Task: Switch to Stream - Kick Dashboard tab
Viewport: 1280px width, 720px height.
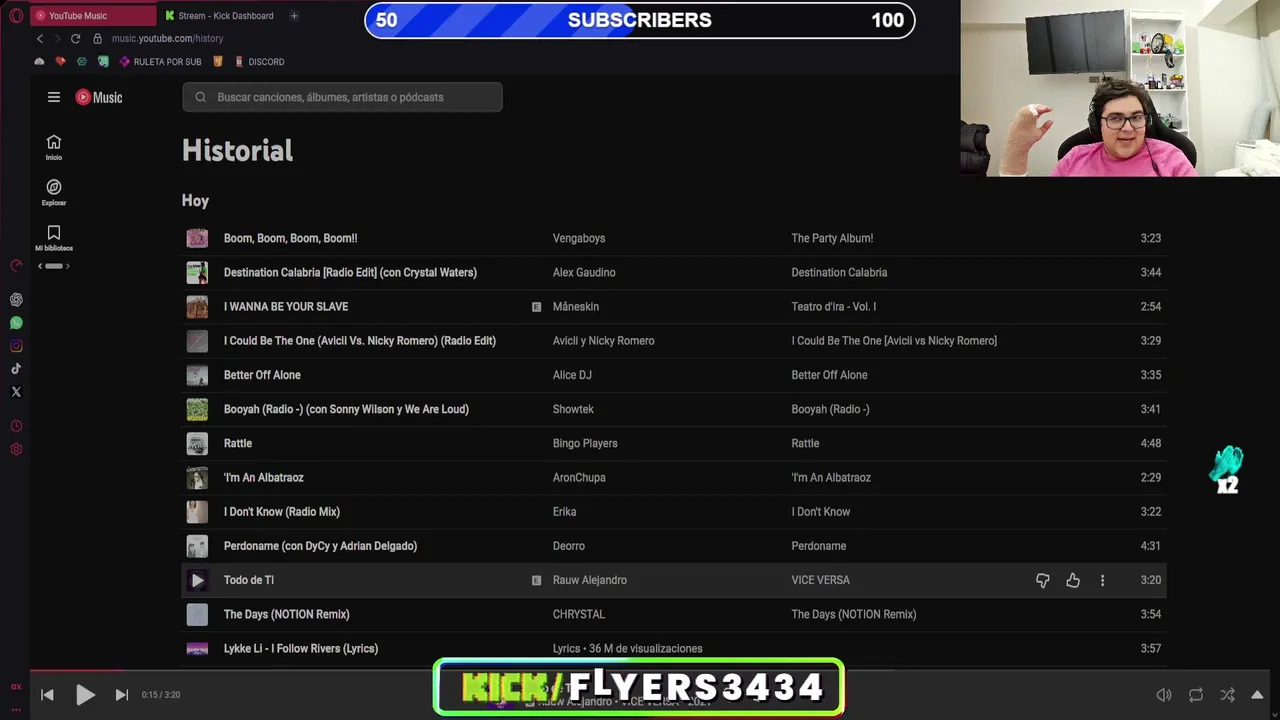Action: 222,16
